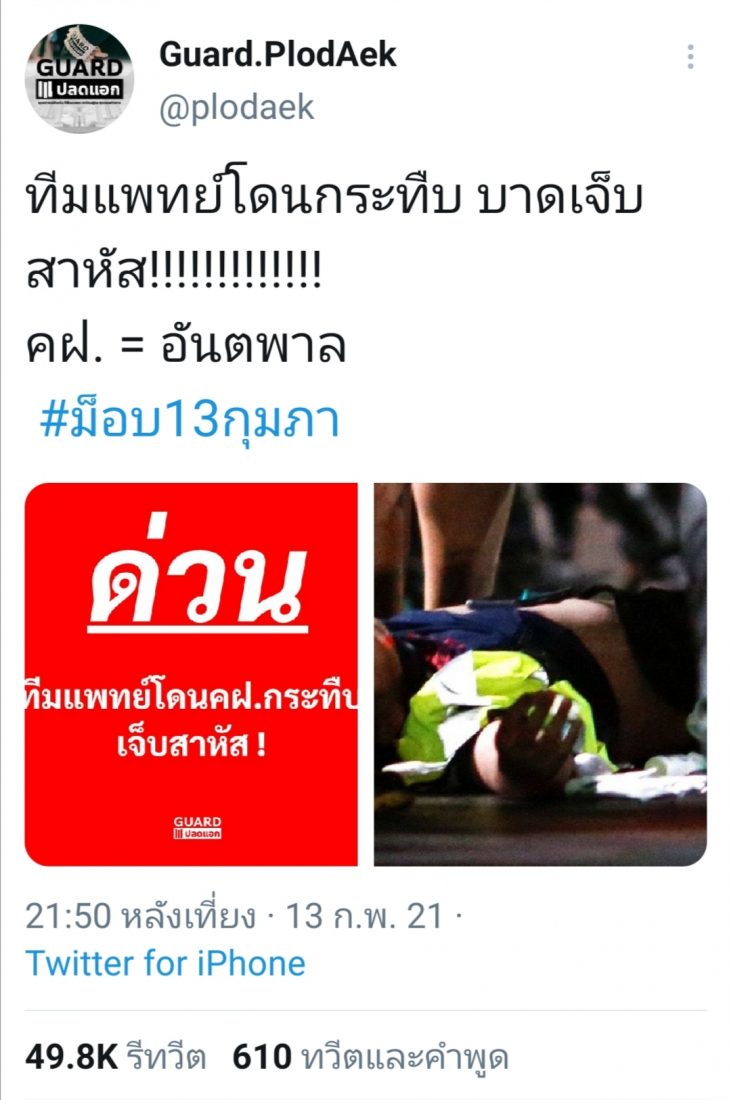Tap the คฝ. = อันตพาล text line
Viewport: 731px width, 1100px height.
[x=186, y=346]
